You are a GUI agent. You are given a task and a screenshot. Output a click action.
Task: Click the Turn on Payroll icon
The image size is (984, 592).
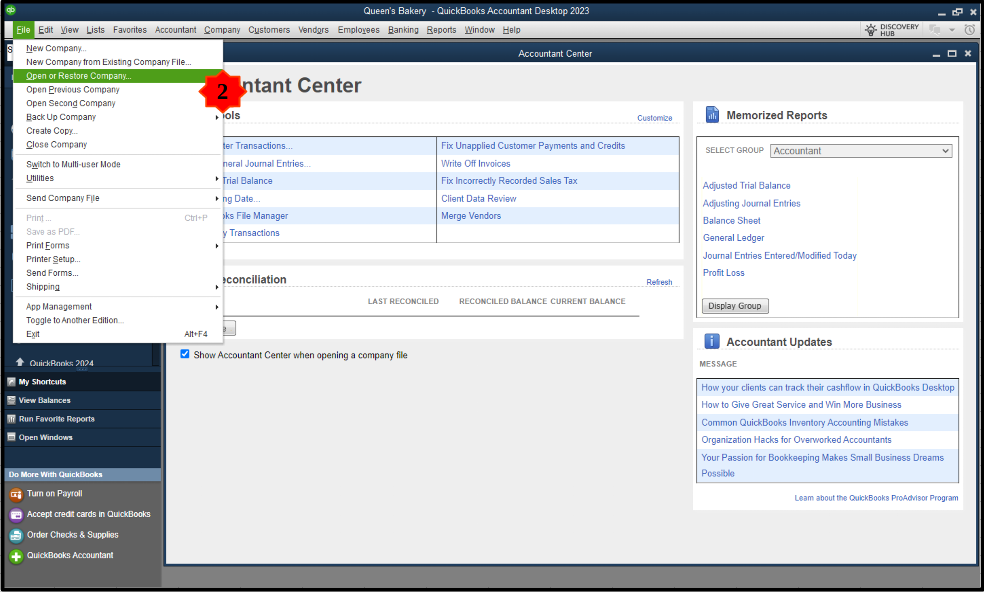point(16,495)
